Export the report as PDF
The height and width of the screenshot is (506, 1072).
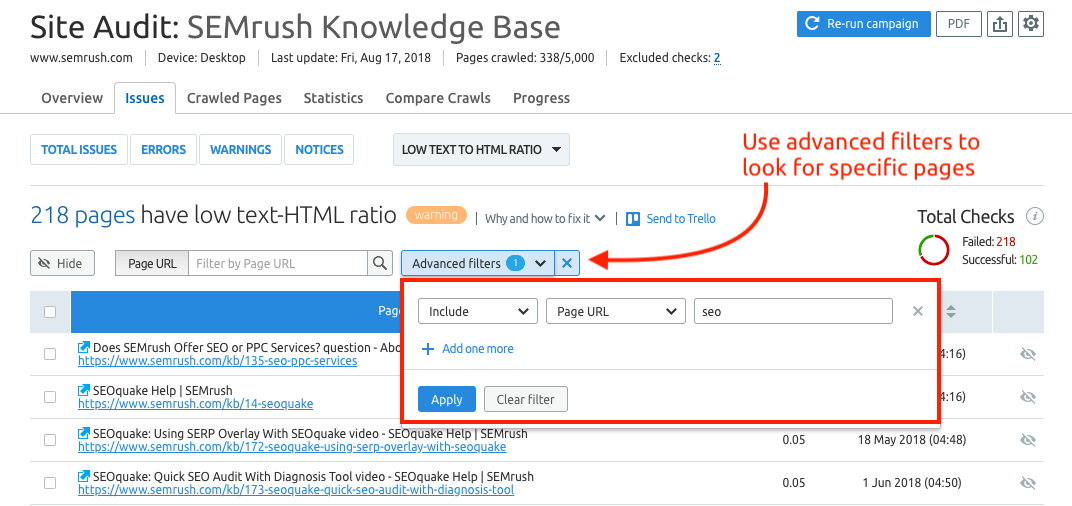(959, 24)
